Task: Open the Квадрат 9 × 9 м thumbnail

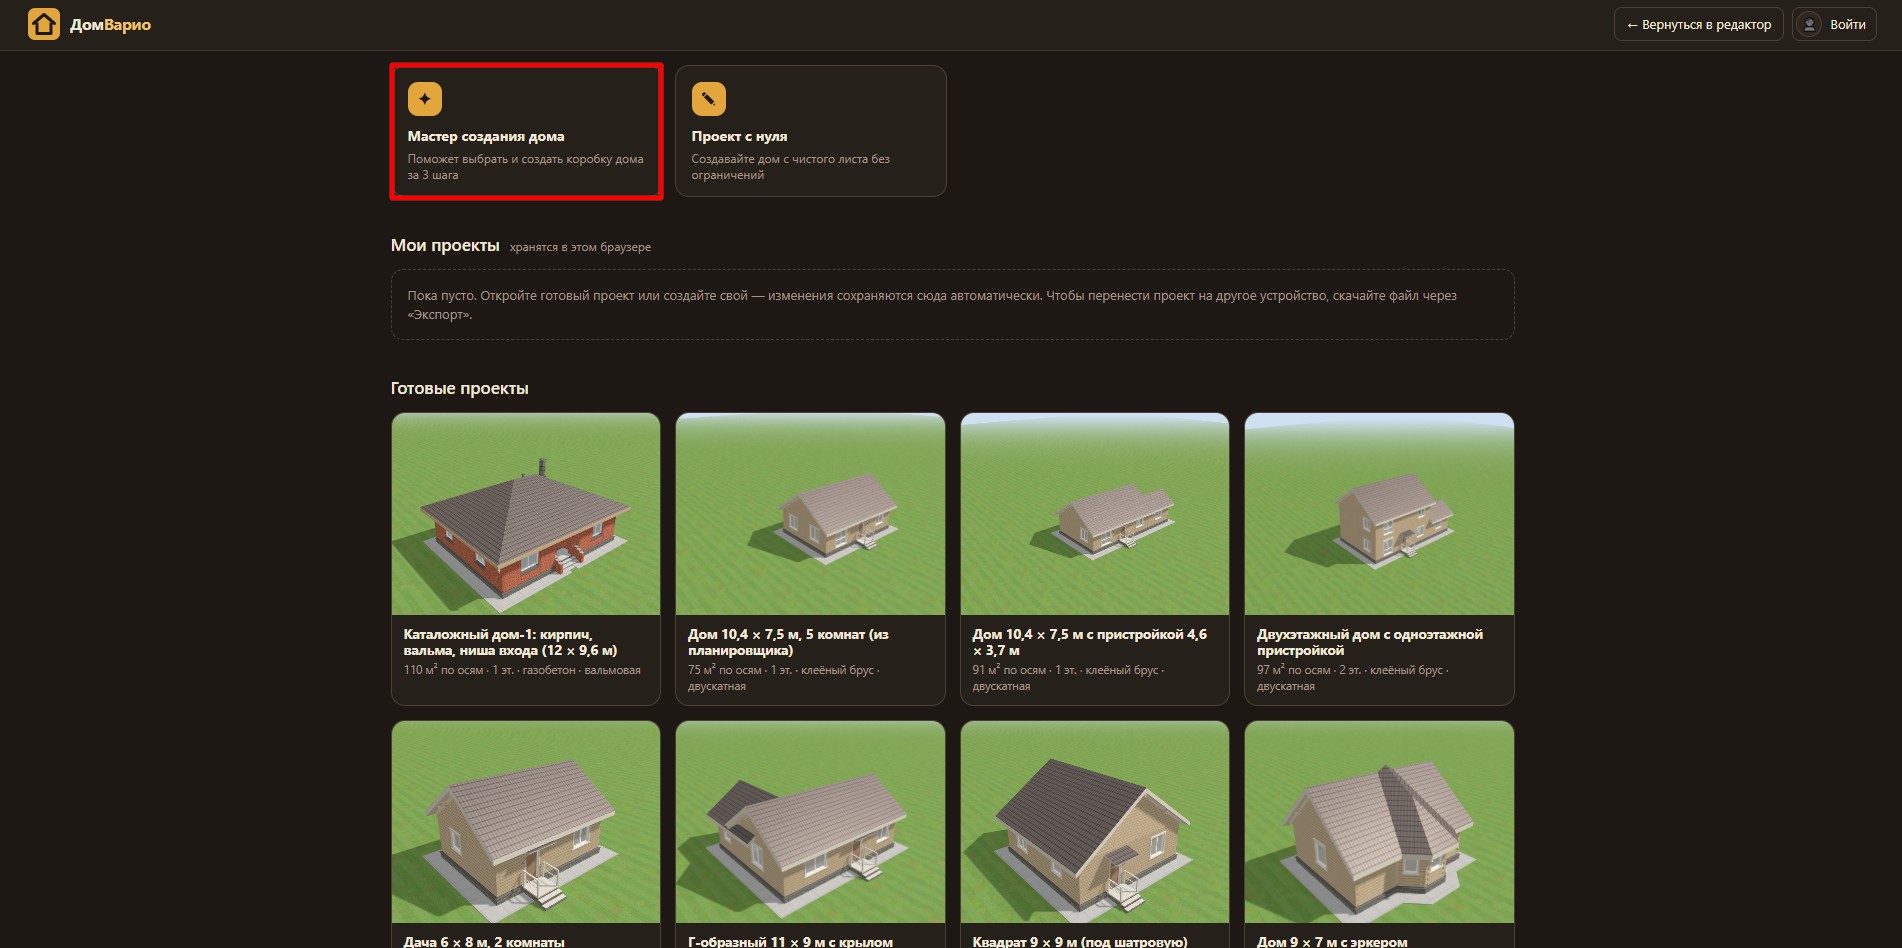Action: (1095, 822)
